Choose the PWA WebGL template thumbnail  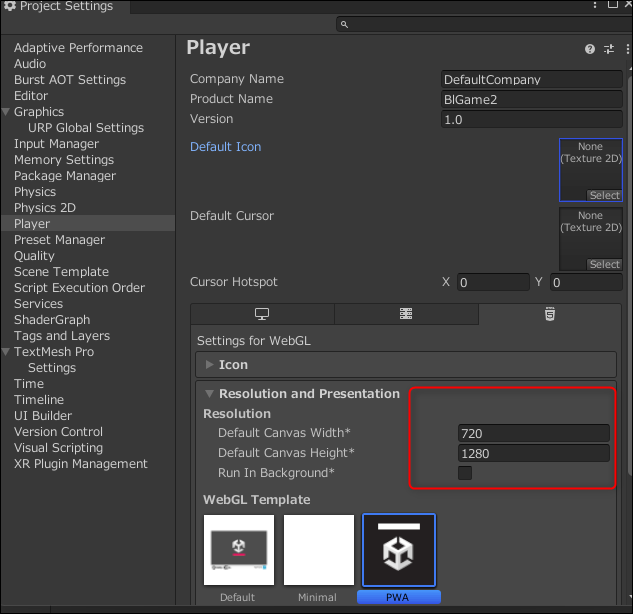tap(399, 550)
